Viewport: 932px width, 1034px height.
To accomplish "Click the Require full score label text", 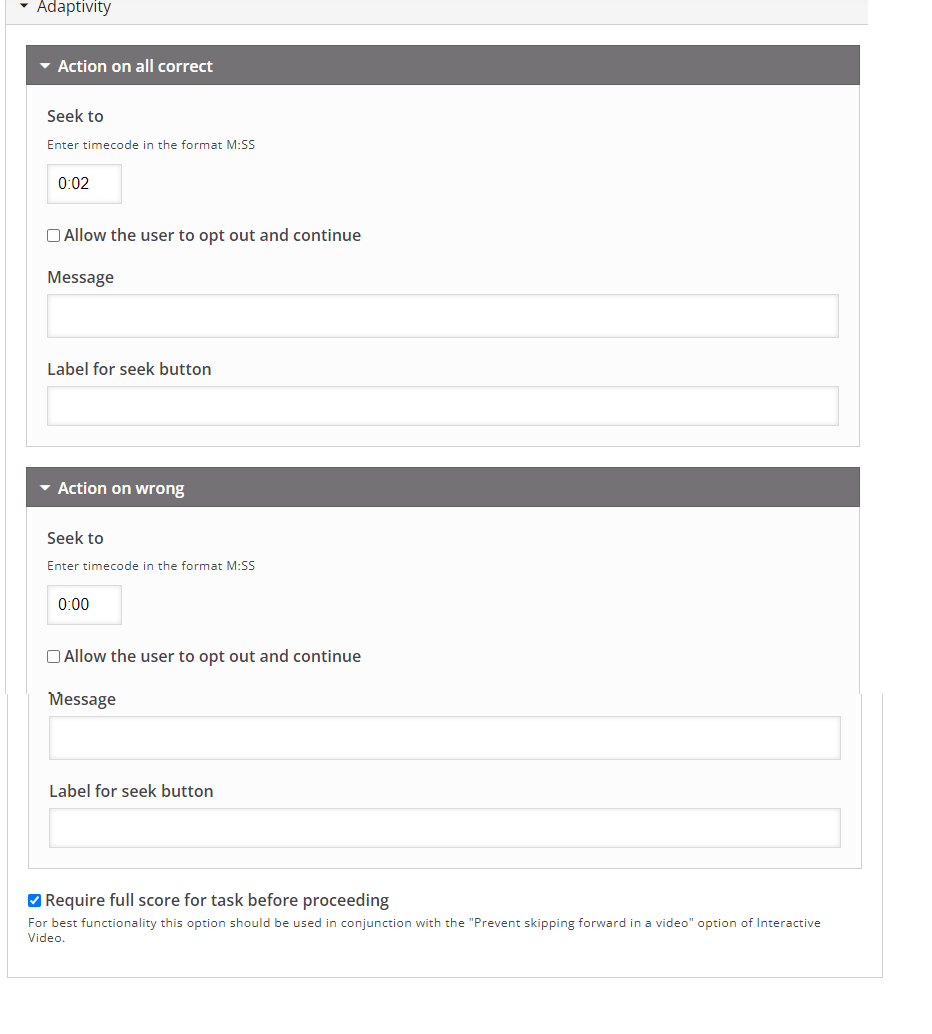I will click(x=217, y=900).
